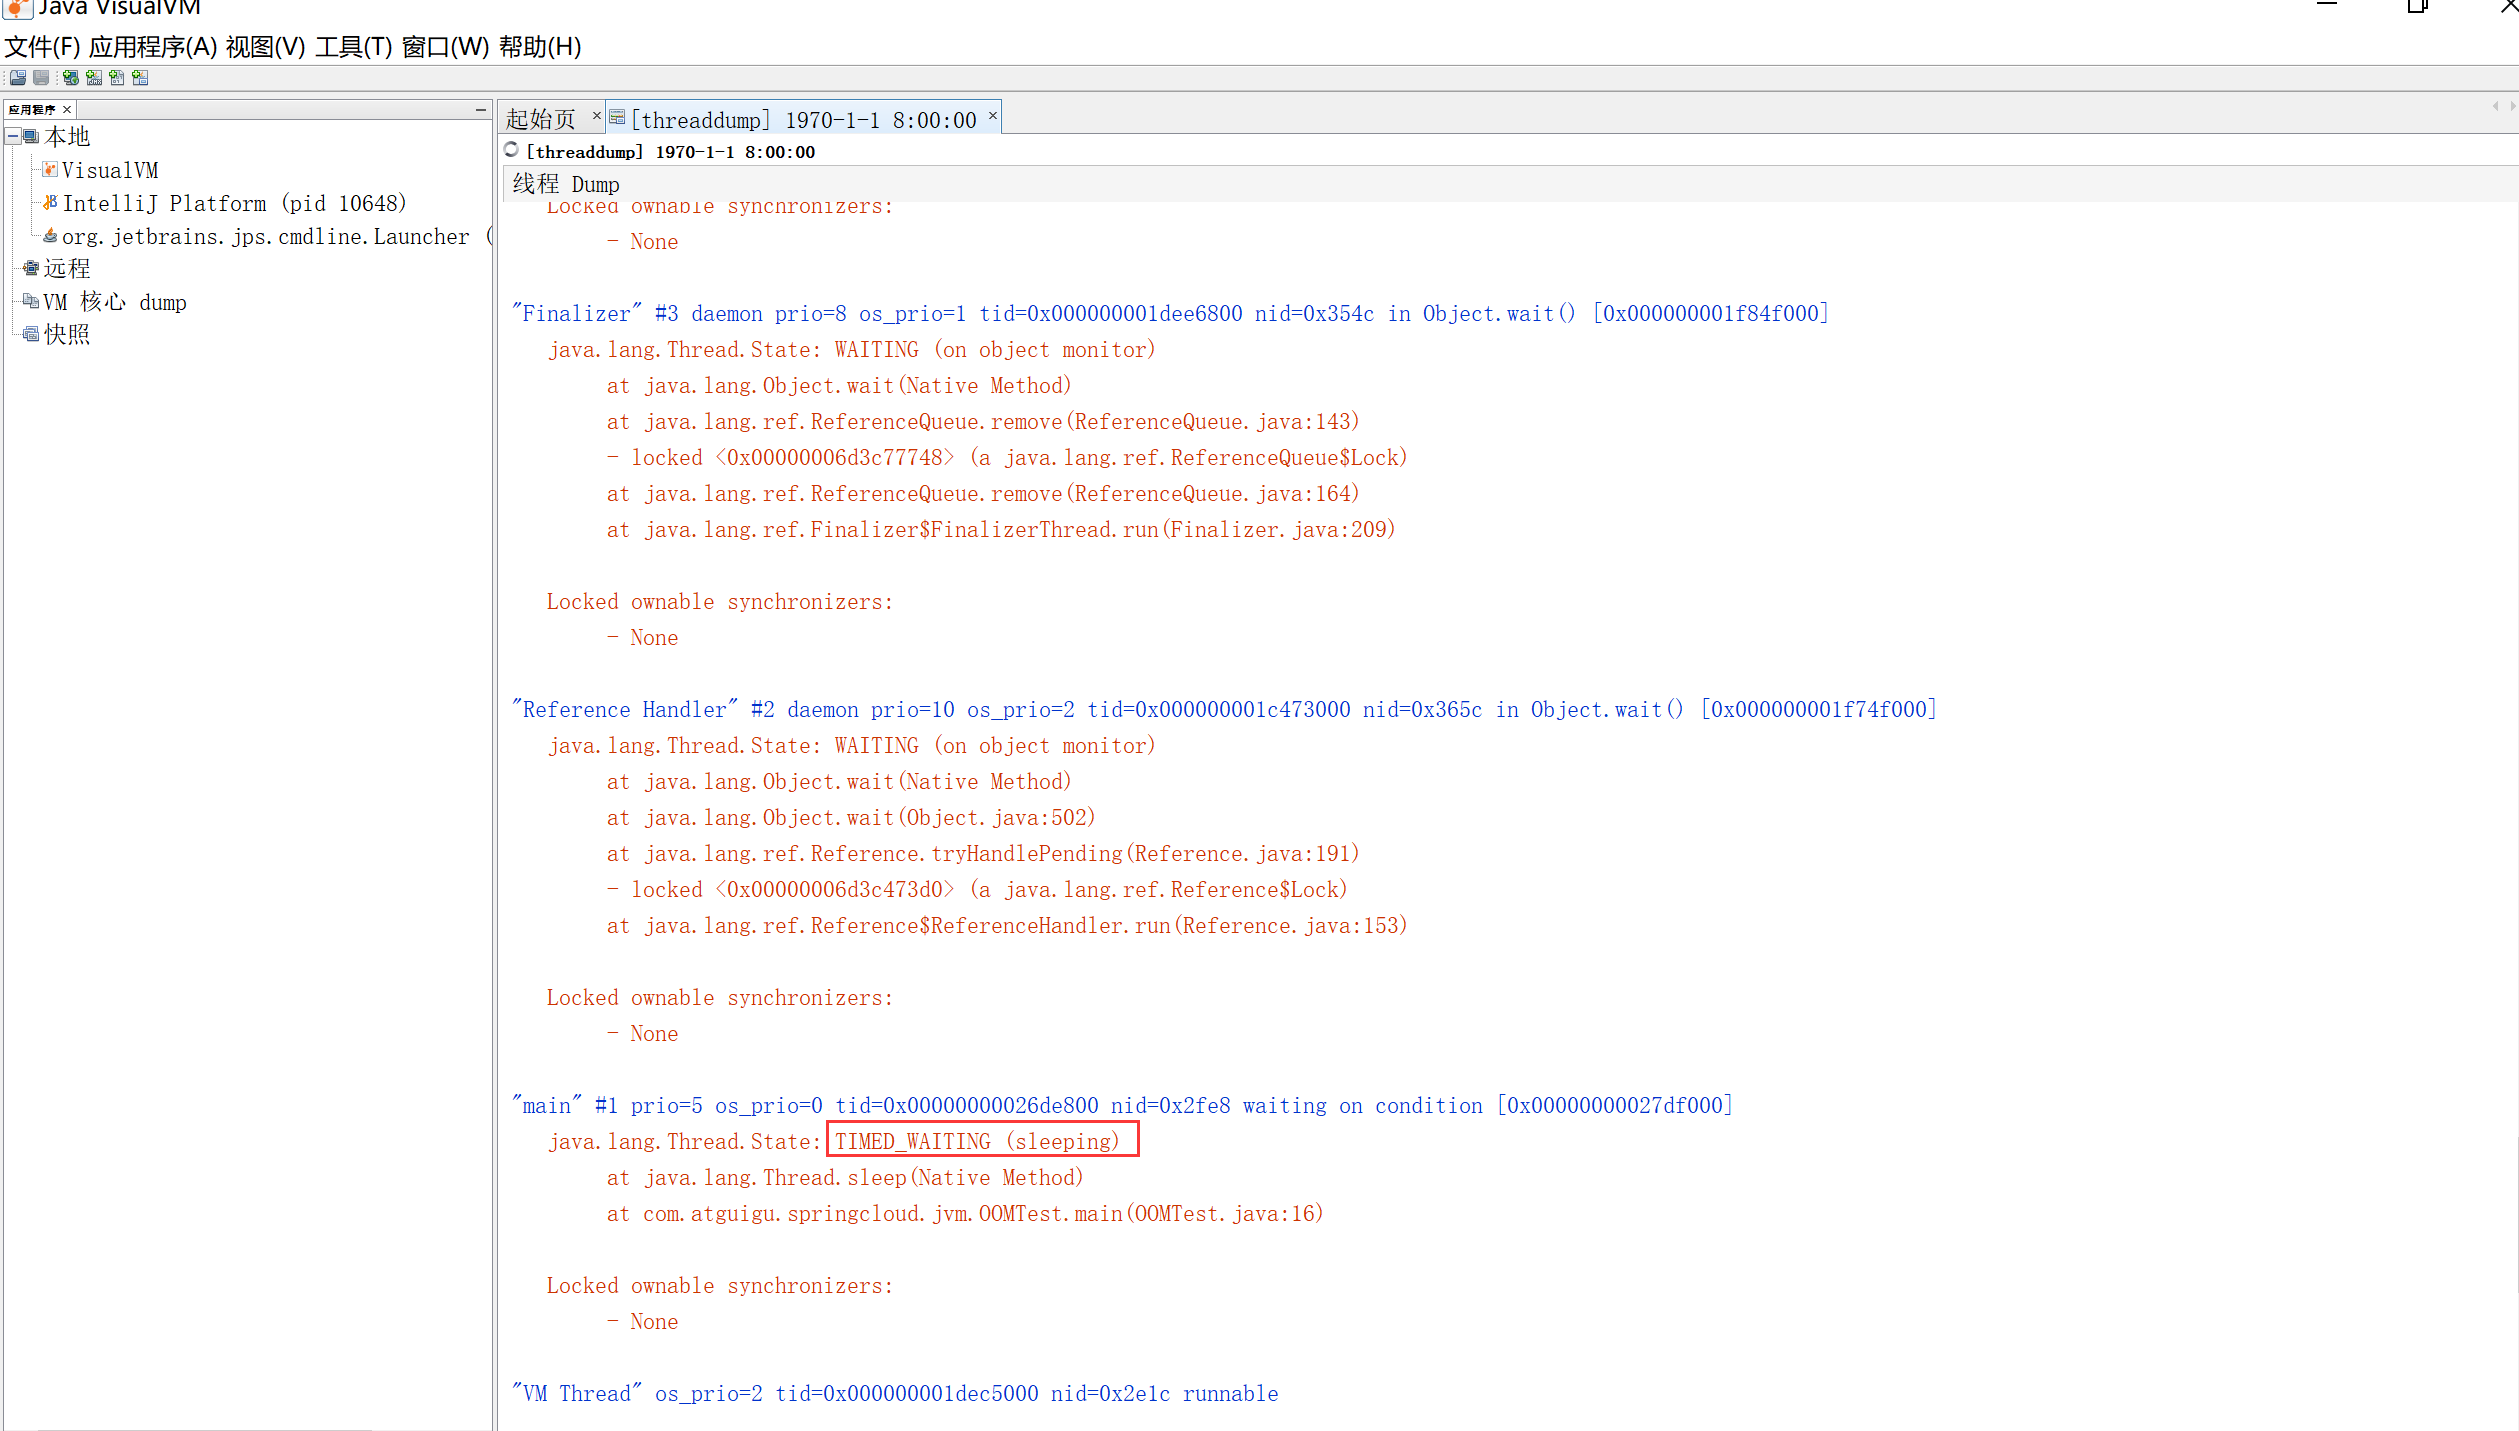Minimize the 应用程序 panel
This screenshot has width=2519, height=1431.
click(x=481, y=109)
